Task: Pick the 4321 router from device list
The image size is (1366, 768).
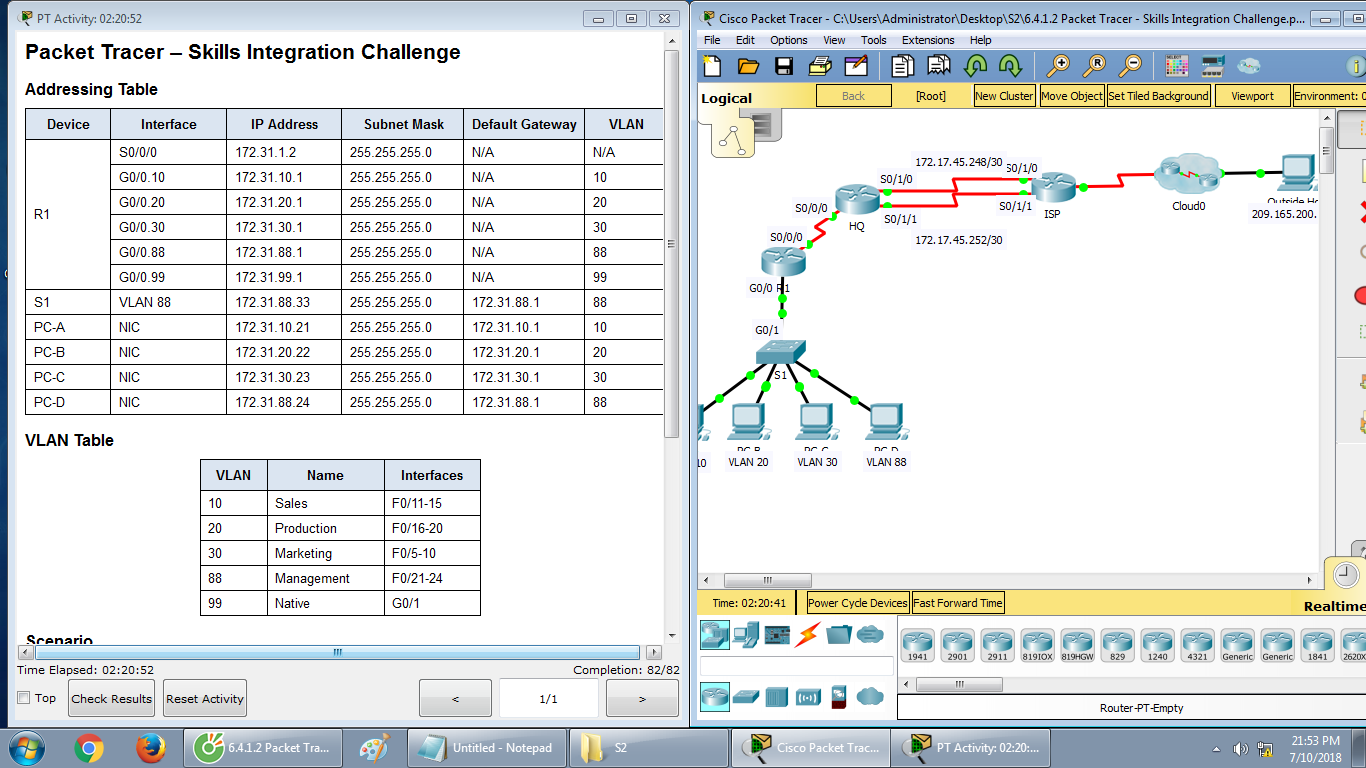Action: tap(1197, 646)
